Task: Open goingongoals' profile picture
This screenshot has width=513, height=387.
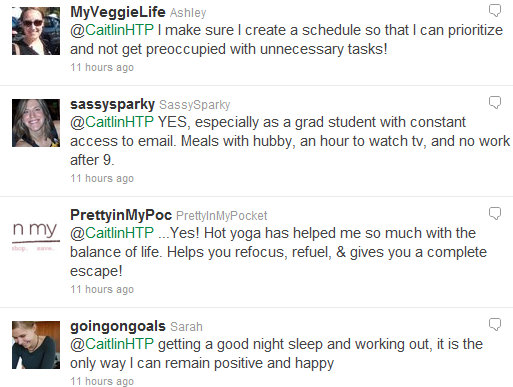Action: click(x=36, y=345)
